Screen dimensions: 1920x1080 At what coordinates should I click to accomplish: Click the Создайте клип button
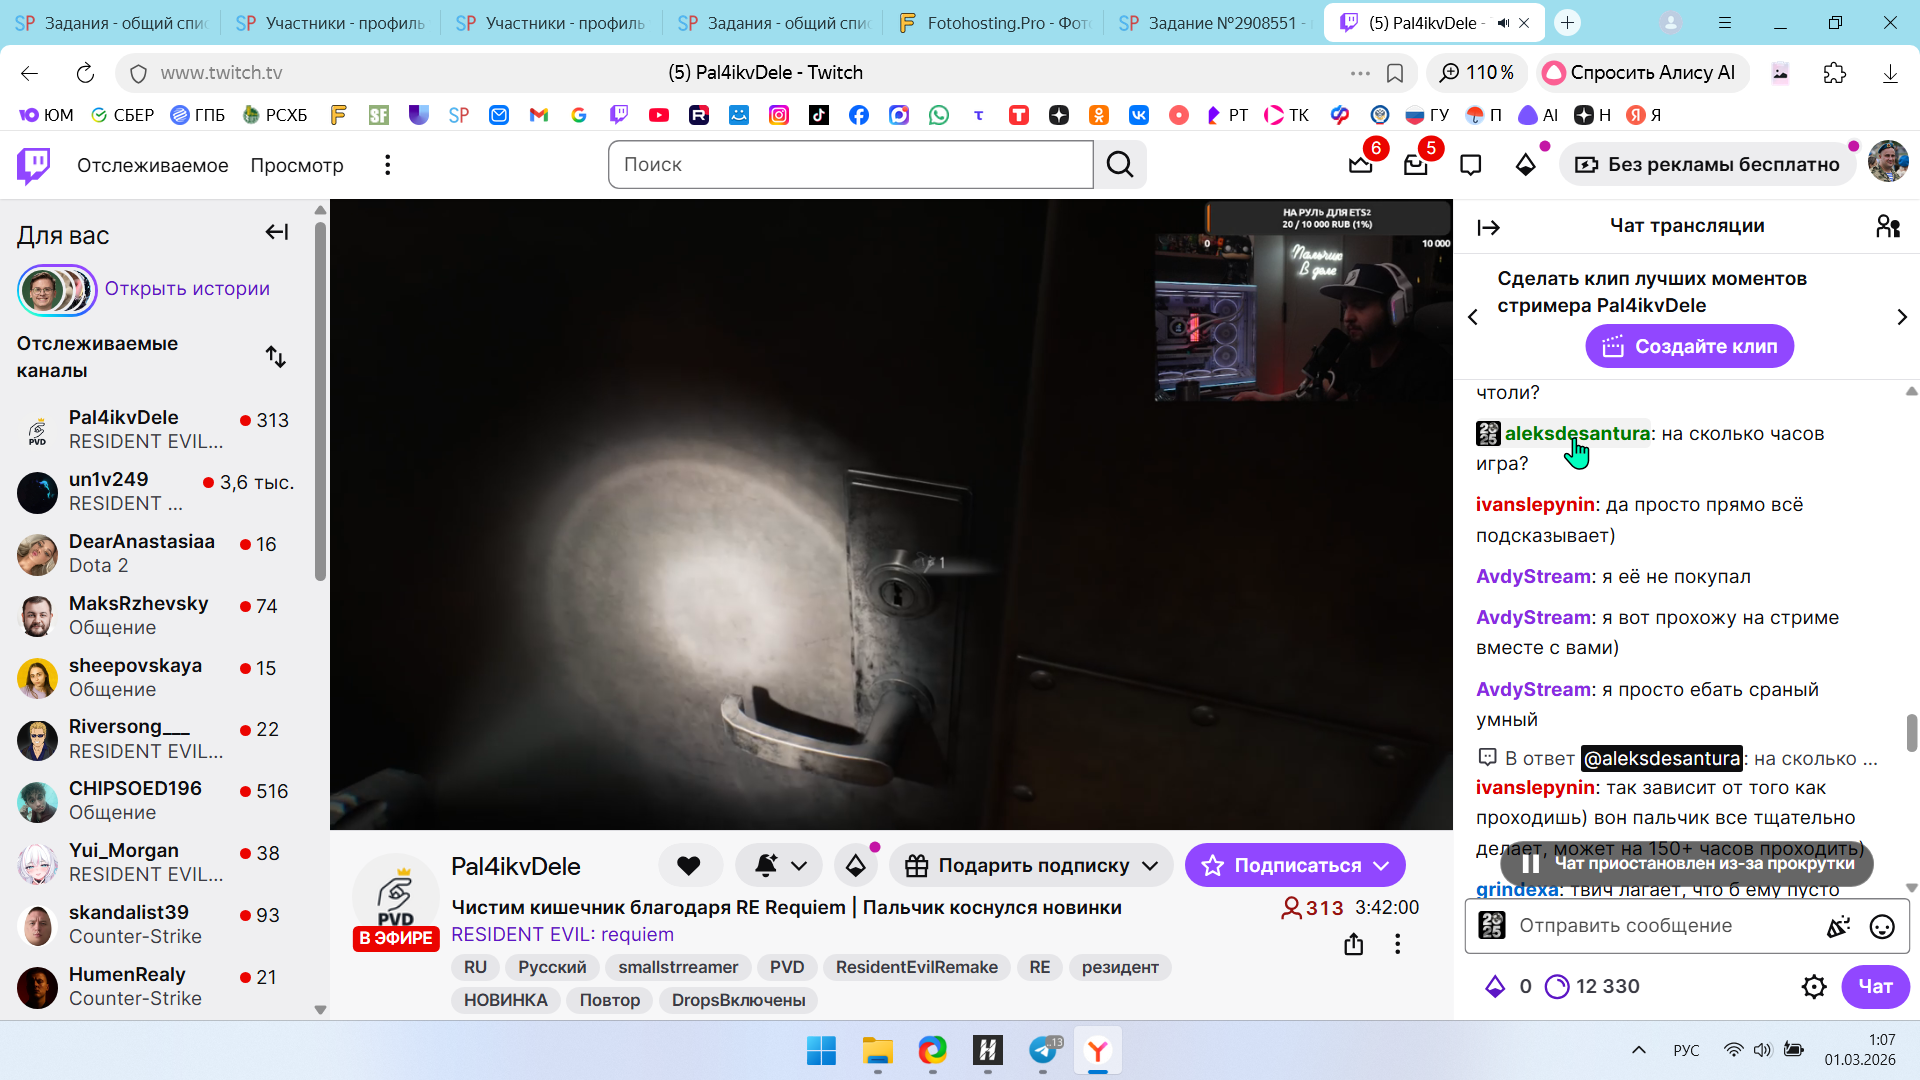[x=1689, y=347]
